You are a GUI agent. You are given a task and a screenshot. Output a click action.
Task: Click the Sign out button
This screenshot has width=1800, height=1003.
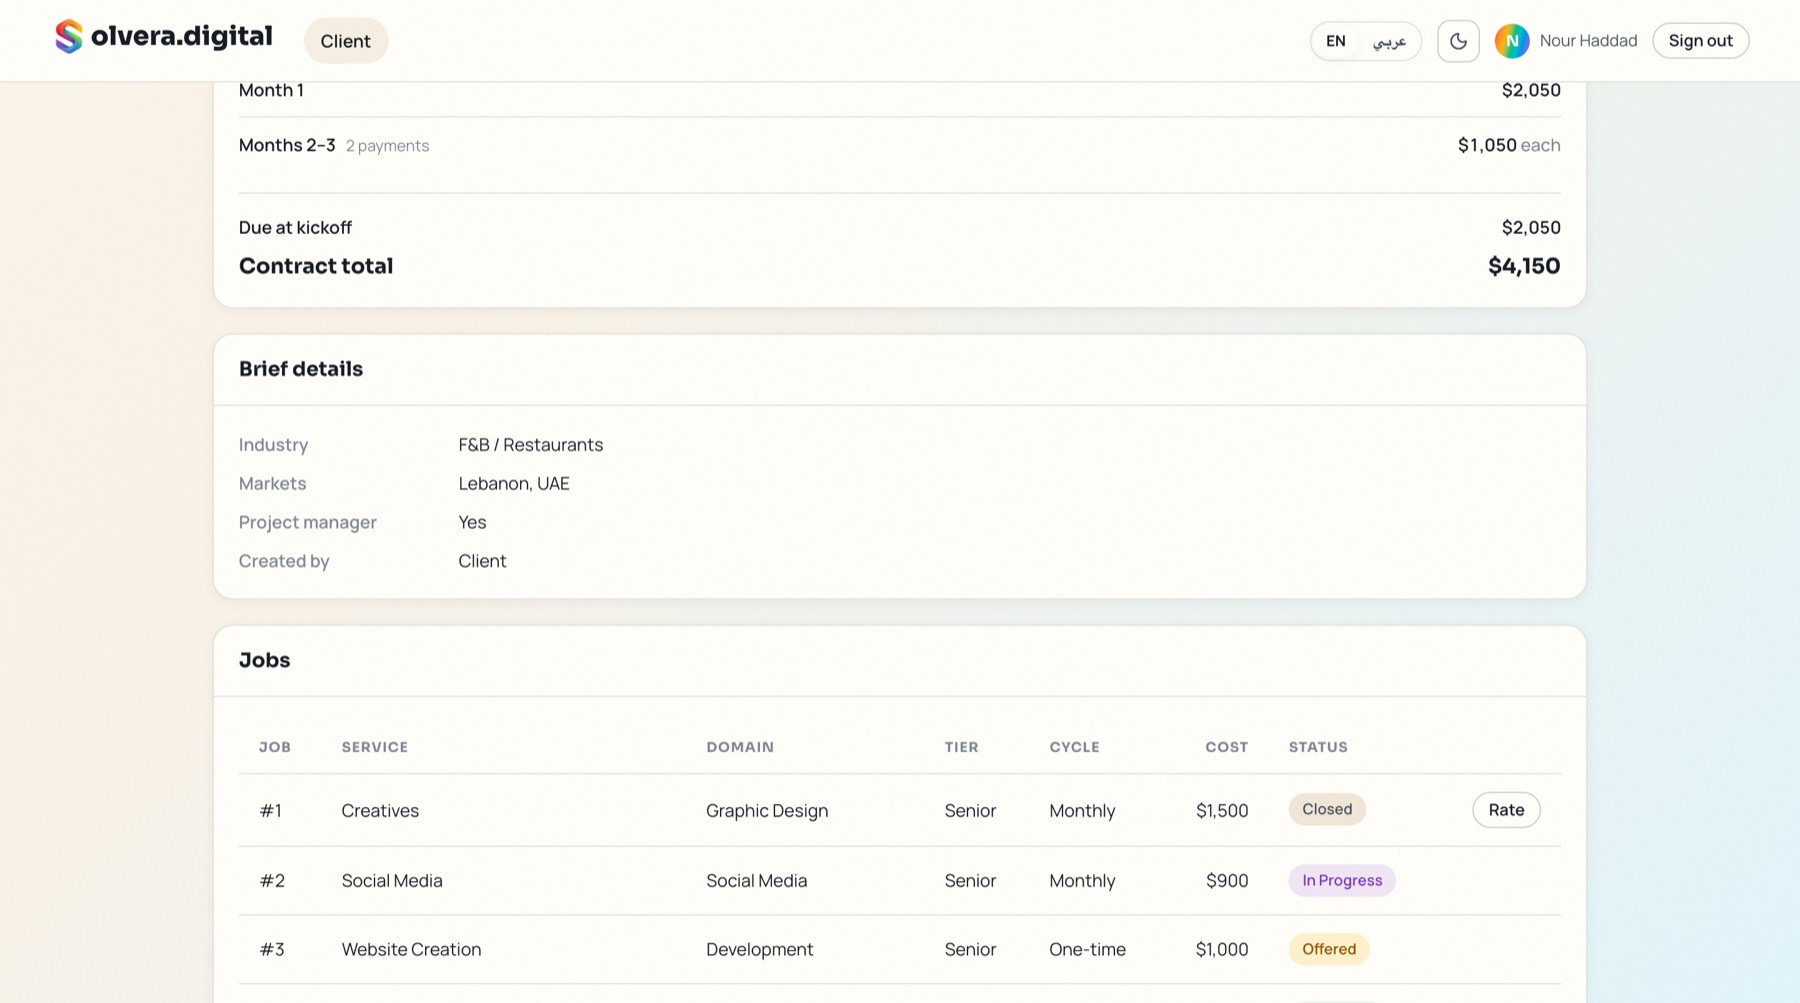coord(1700,41)
